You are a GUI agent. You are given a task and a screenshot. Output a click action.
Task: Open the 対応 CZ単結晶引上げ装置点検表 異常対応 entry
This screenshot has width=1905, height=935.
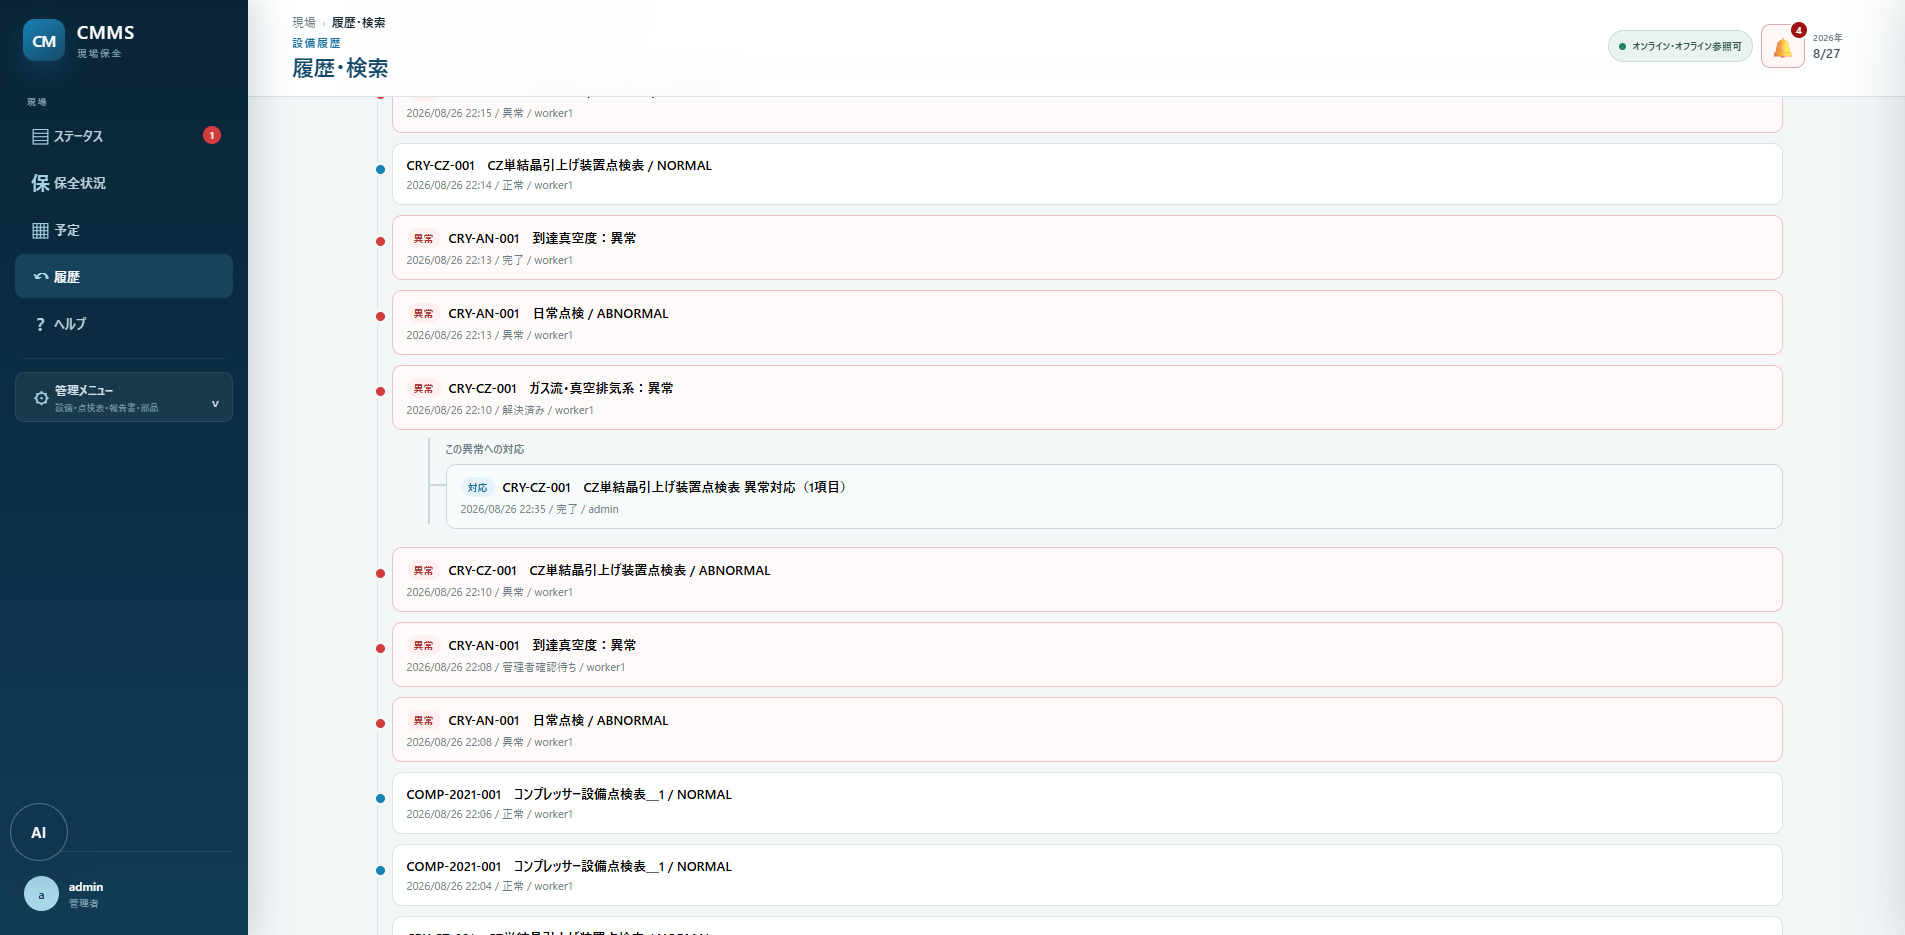click(x=1114, y=497)
